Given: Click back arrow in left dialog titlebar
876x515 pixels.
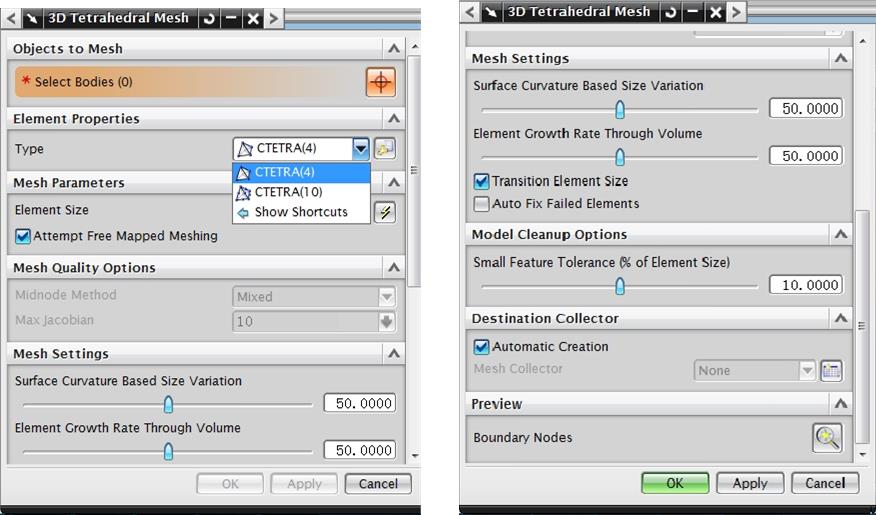Looking at the screenshot, I should (x=11, y=18).
